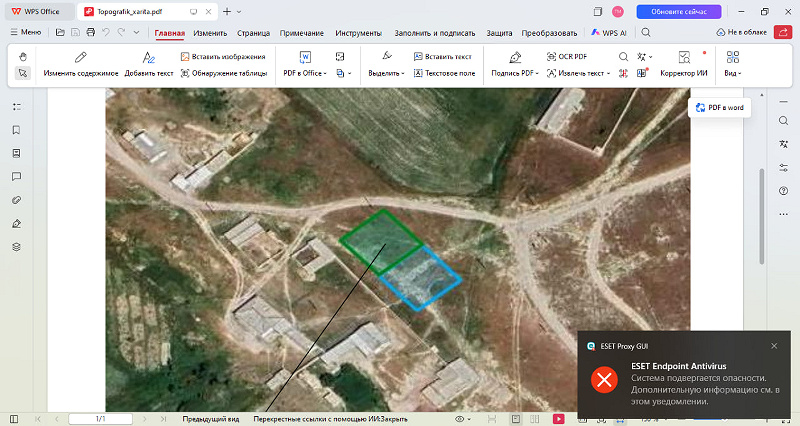The width and height of the screenshot is (800, 426).
Task: Expand Извлечь текст dropdown
Action: [x=578, y=73]
